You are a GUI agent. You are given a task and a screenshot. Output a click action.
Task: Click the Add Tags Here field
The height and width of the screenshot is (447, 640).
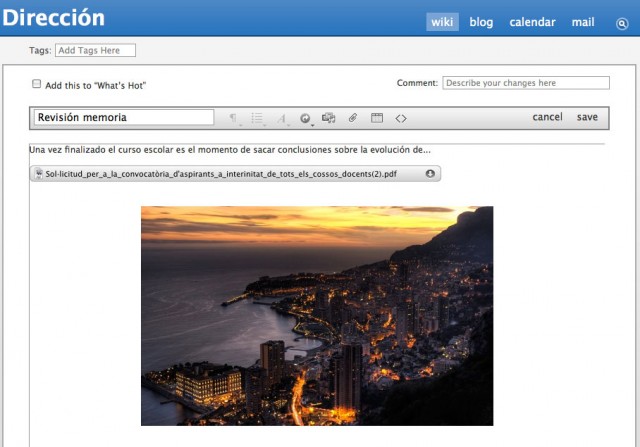(96, 50)
